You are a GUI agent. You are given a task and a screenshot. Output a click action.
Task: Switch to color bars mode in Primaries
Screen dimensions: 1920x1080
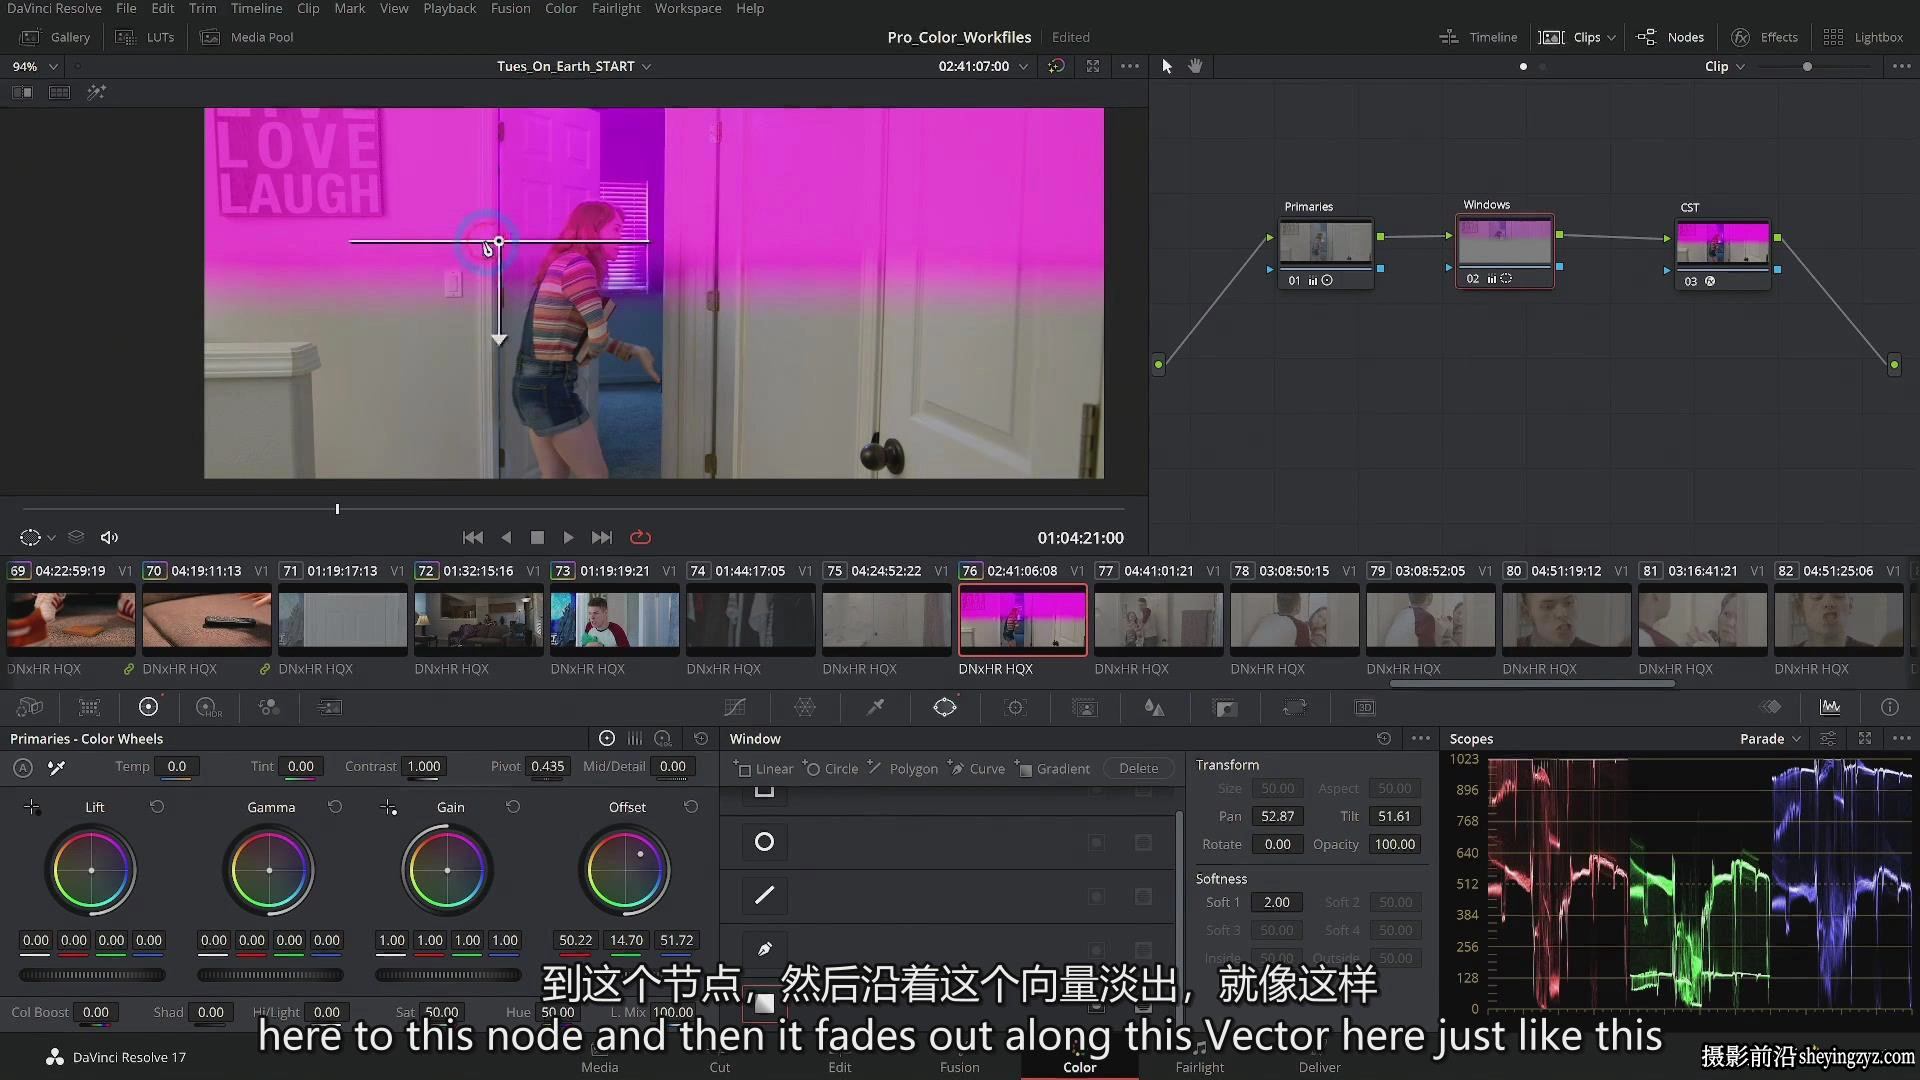[634, 738]
